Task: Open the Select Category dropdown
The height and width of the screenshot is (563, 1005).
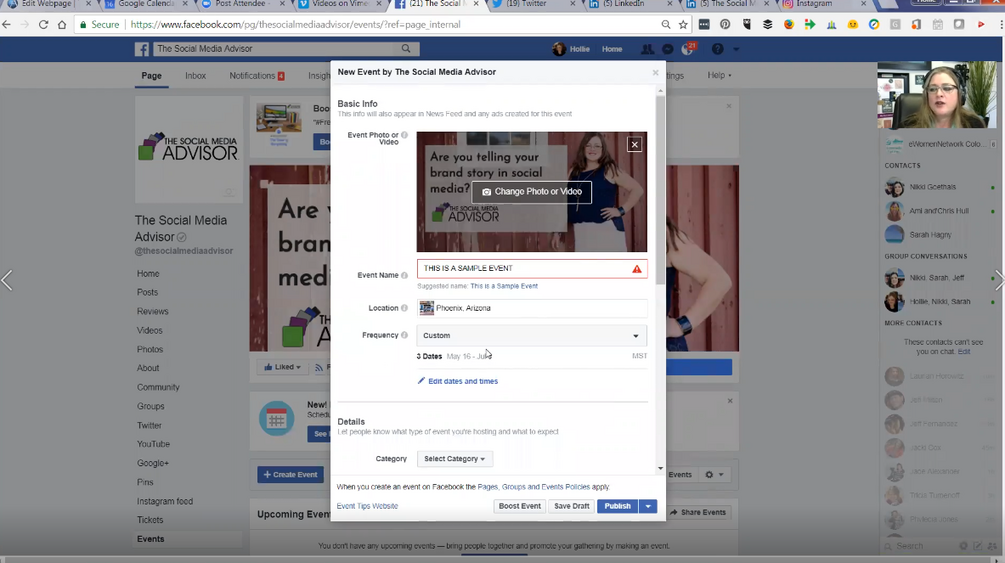Action: point(454,458)
